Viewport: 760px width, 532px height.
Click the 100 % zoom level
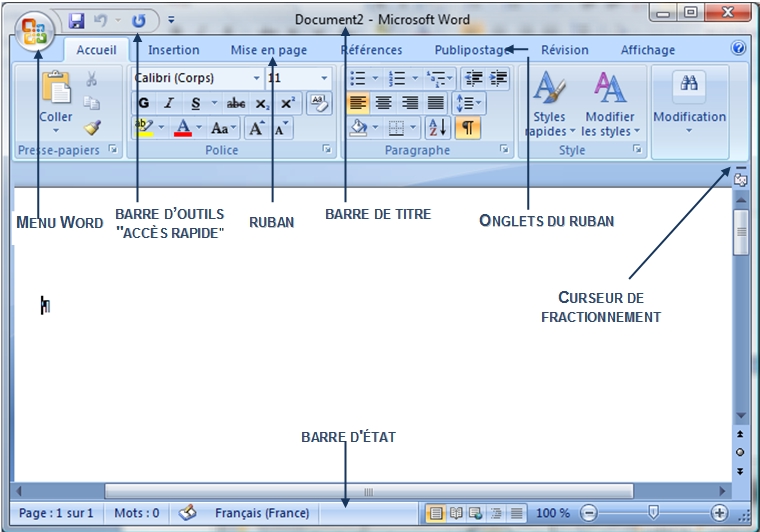(553, 513)
